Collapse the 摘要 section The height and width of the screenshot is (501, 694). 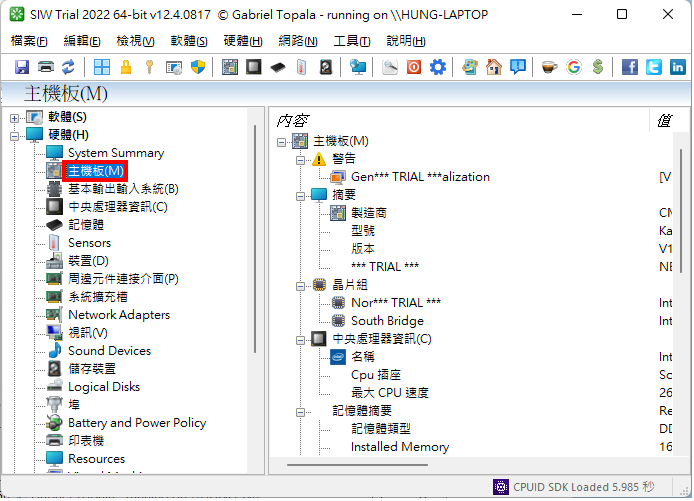click(x=300, y=196)
